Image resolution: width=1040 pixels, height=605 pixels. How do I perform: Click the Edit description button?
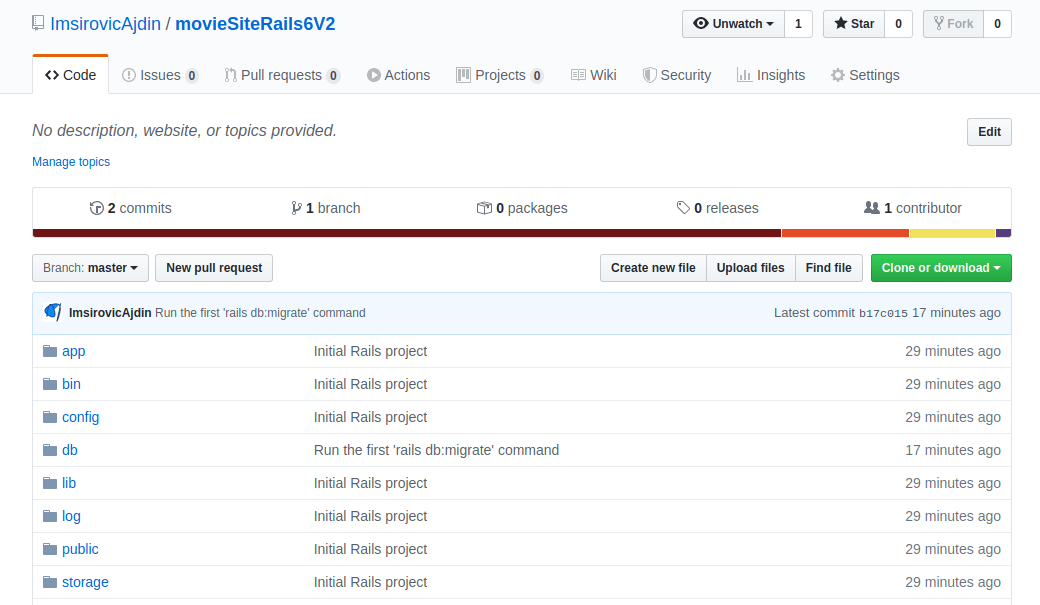coord(989,132)
